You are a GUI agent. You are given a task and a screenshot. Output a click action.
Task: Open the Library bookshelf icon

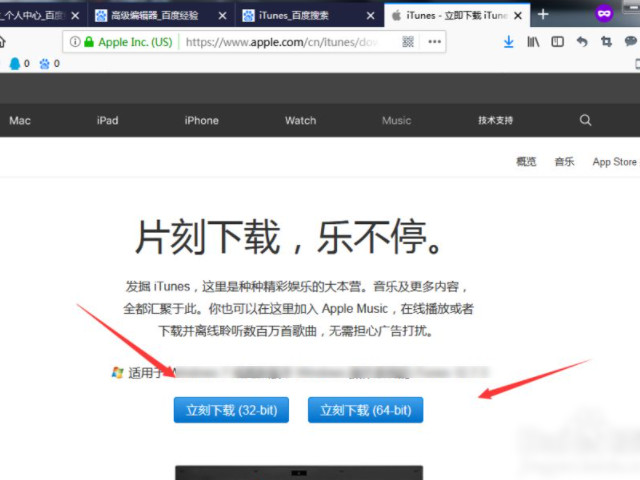point(533,42)
